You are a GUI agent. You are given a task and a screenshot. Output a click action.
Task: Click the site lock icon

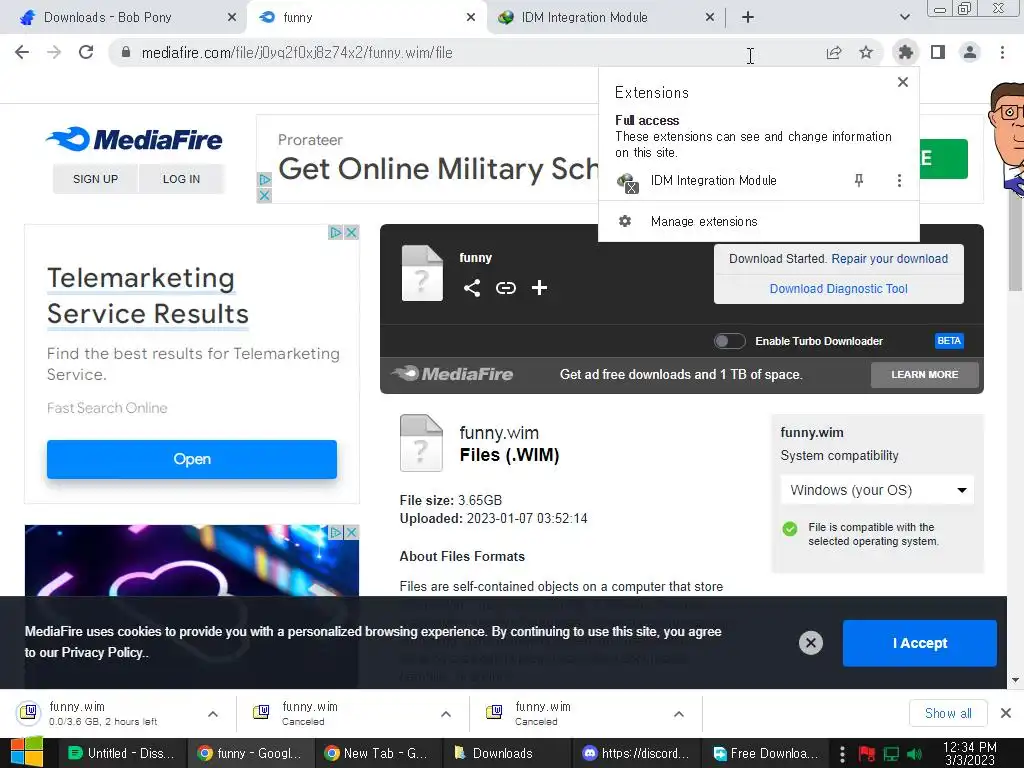coord(126,52)
